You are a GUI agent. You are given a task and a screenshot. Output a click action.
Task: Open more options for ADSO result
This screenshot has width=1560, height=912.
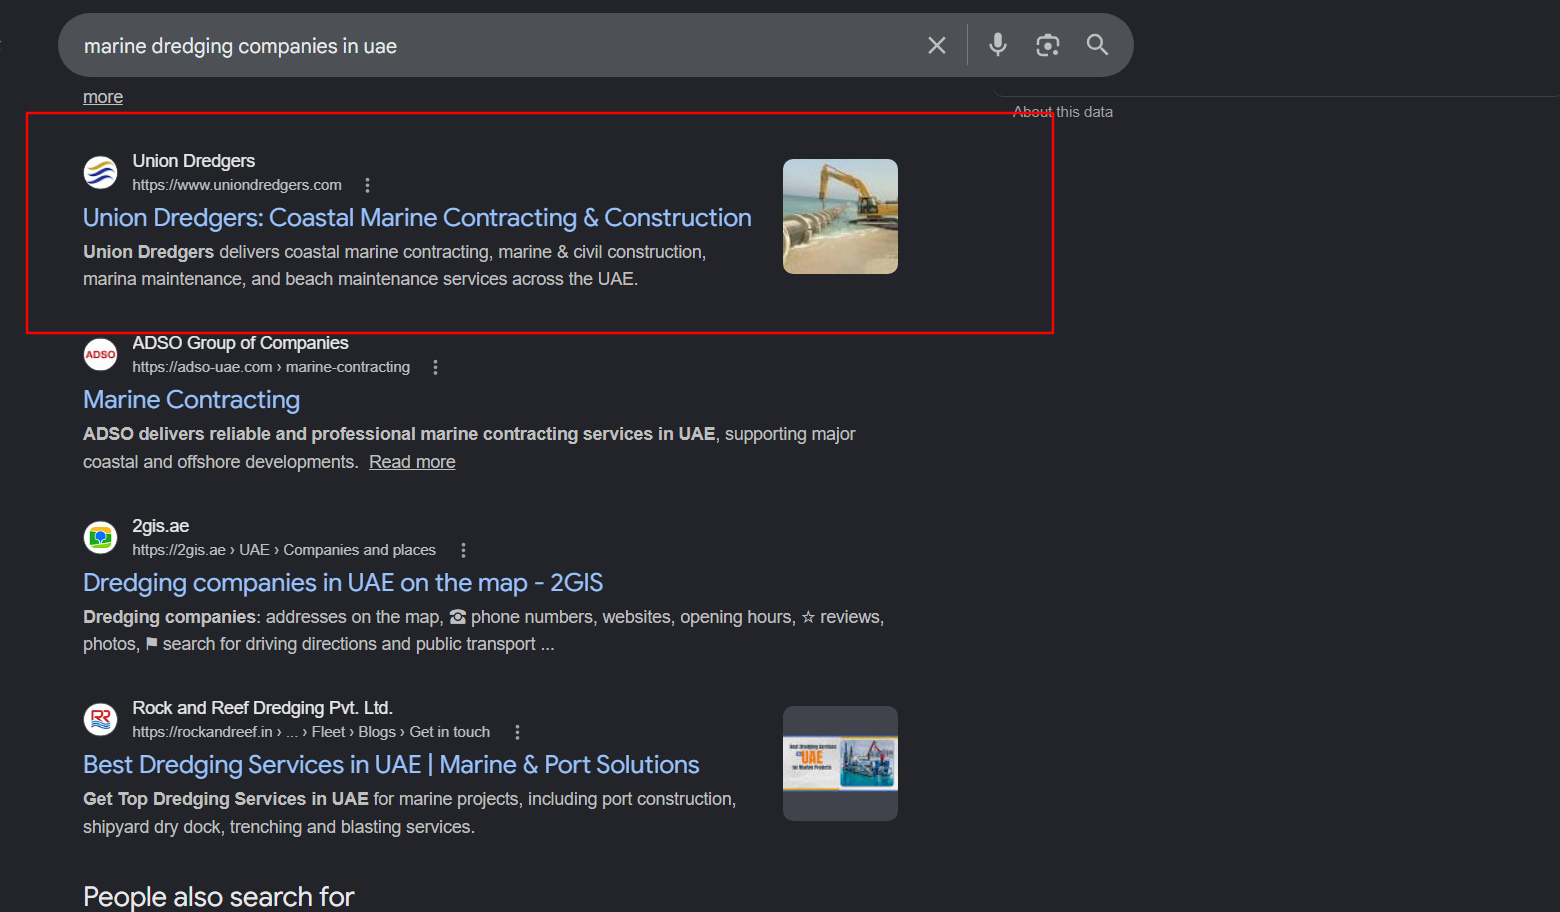(x=435, y=367)
